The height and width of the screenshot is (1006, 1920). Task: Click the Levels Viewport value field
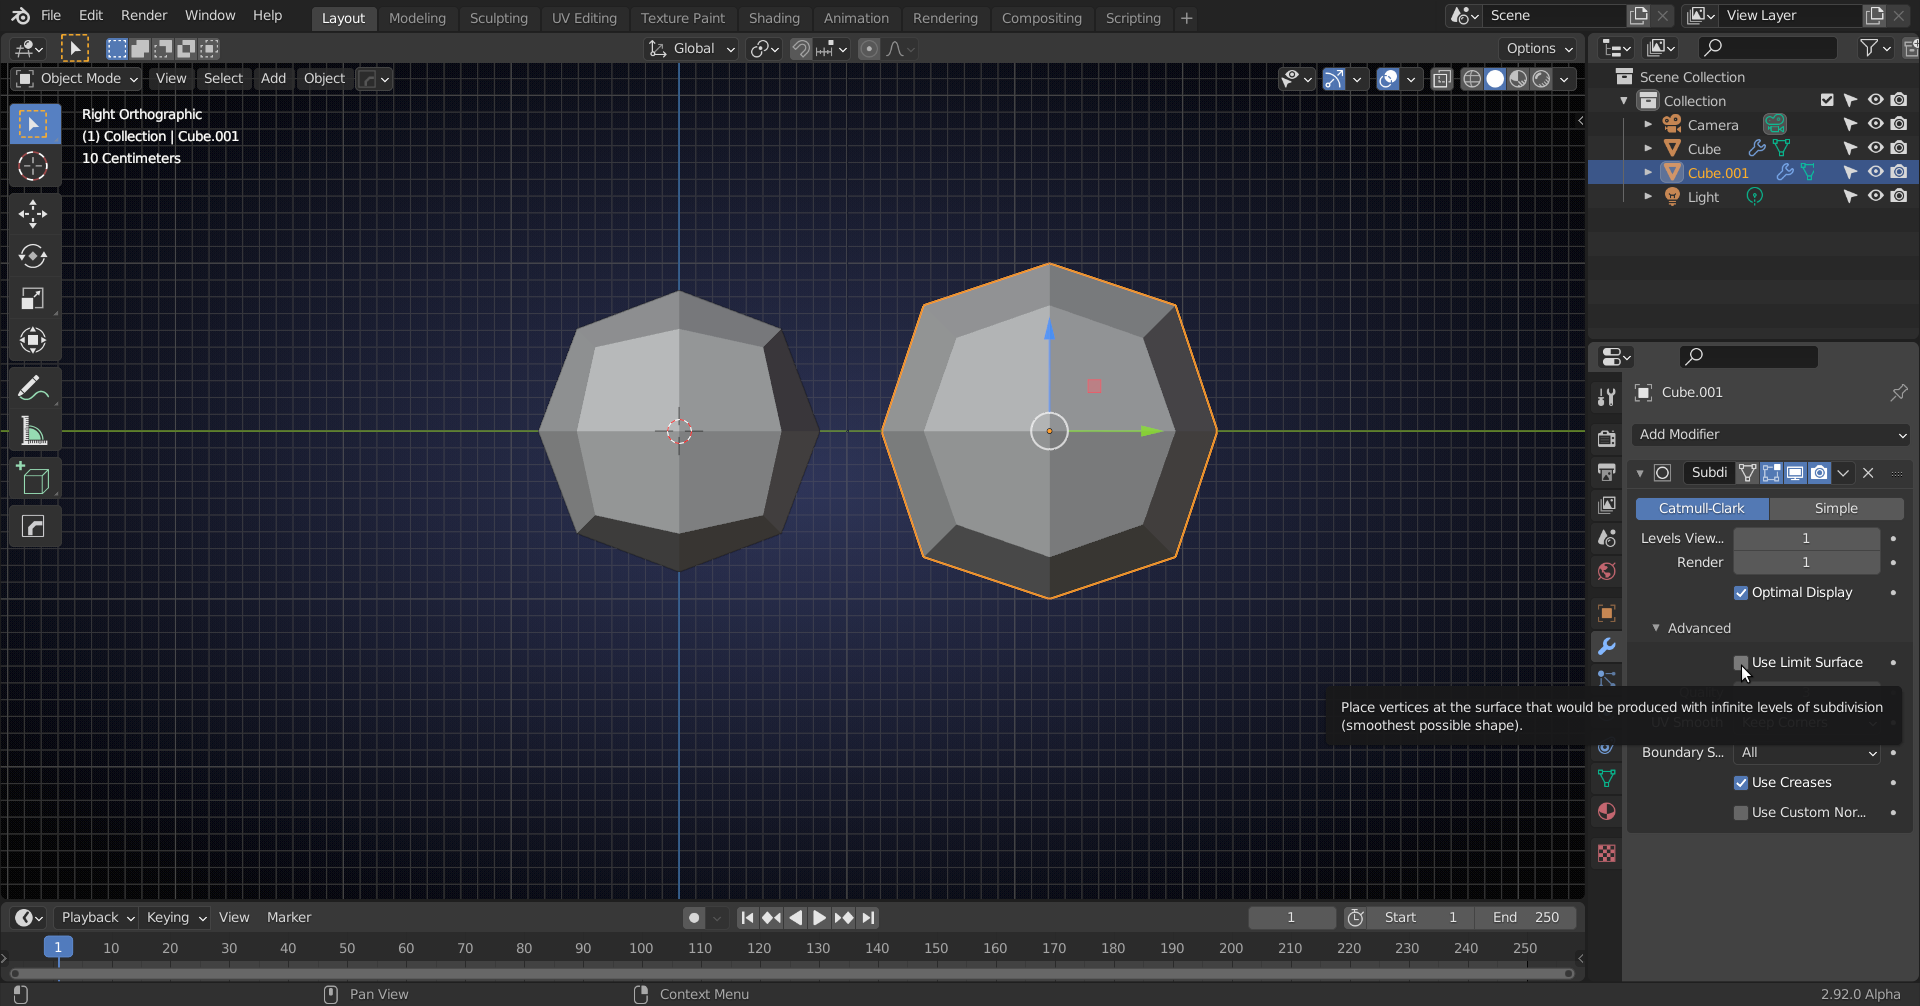click(1806, 538)
